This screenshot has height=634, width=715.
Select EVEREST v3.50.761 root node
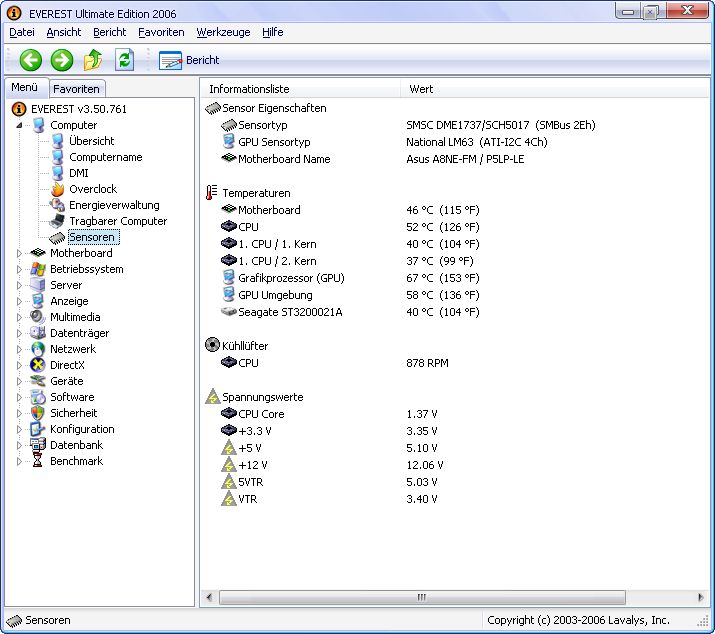78,109
